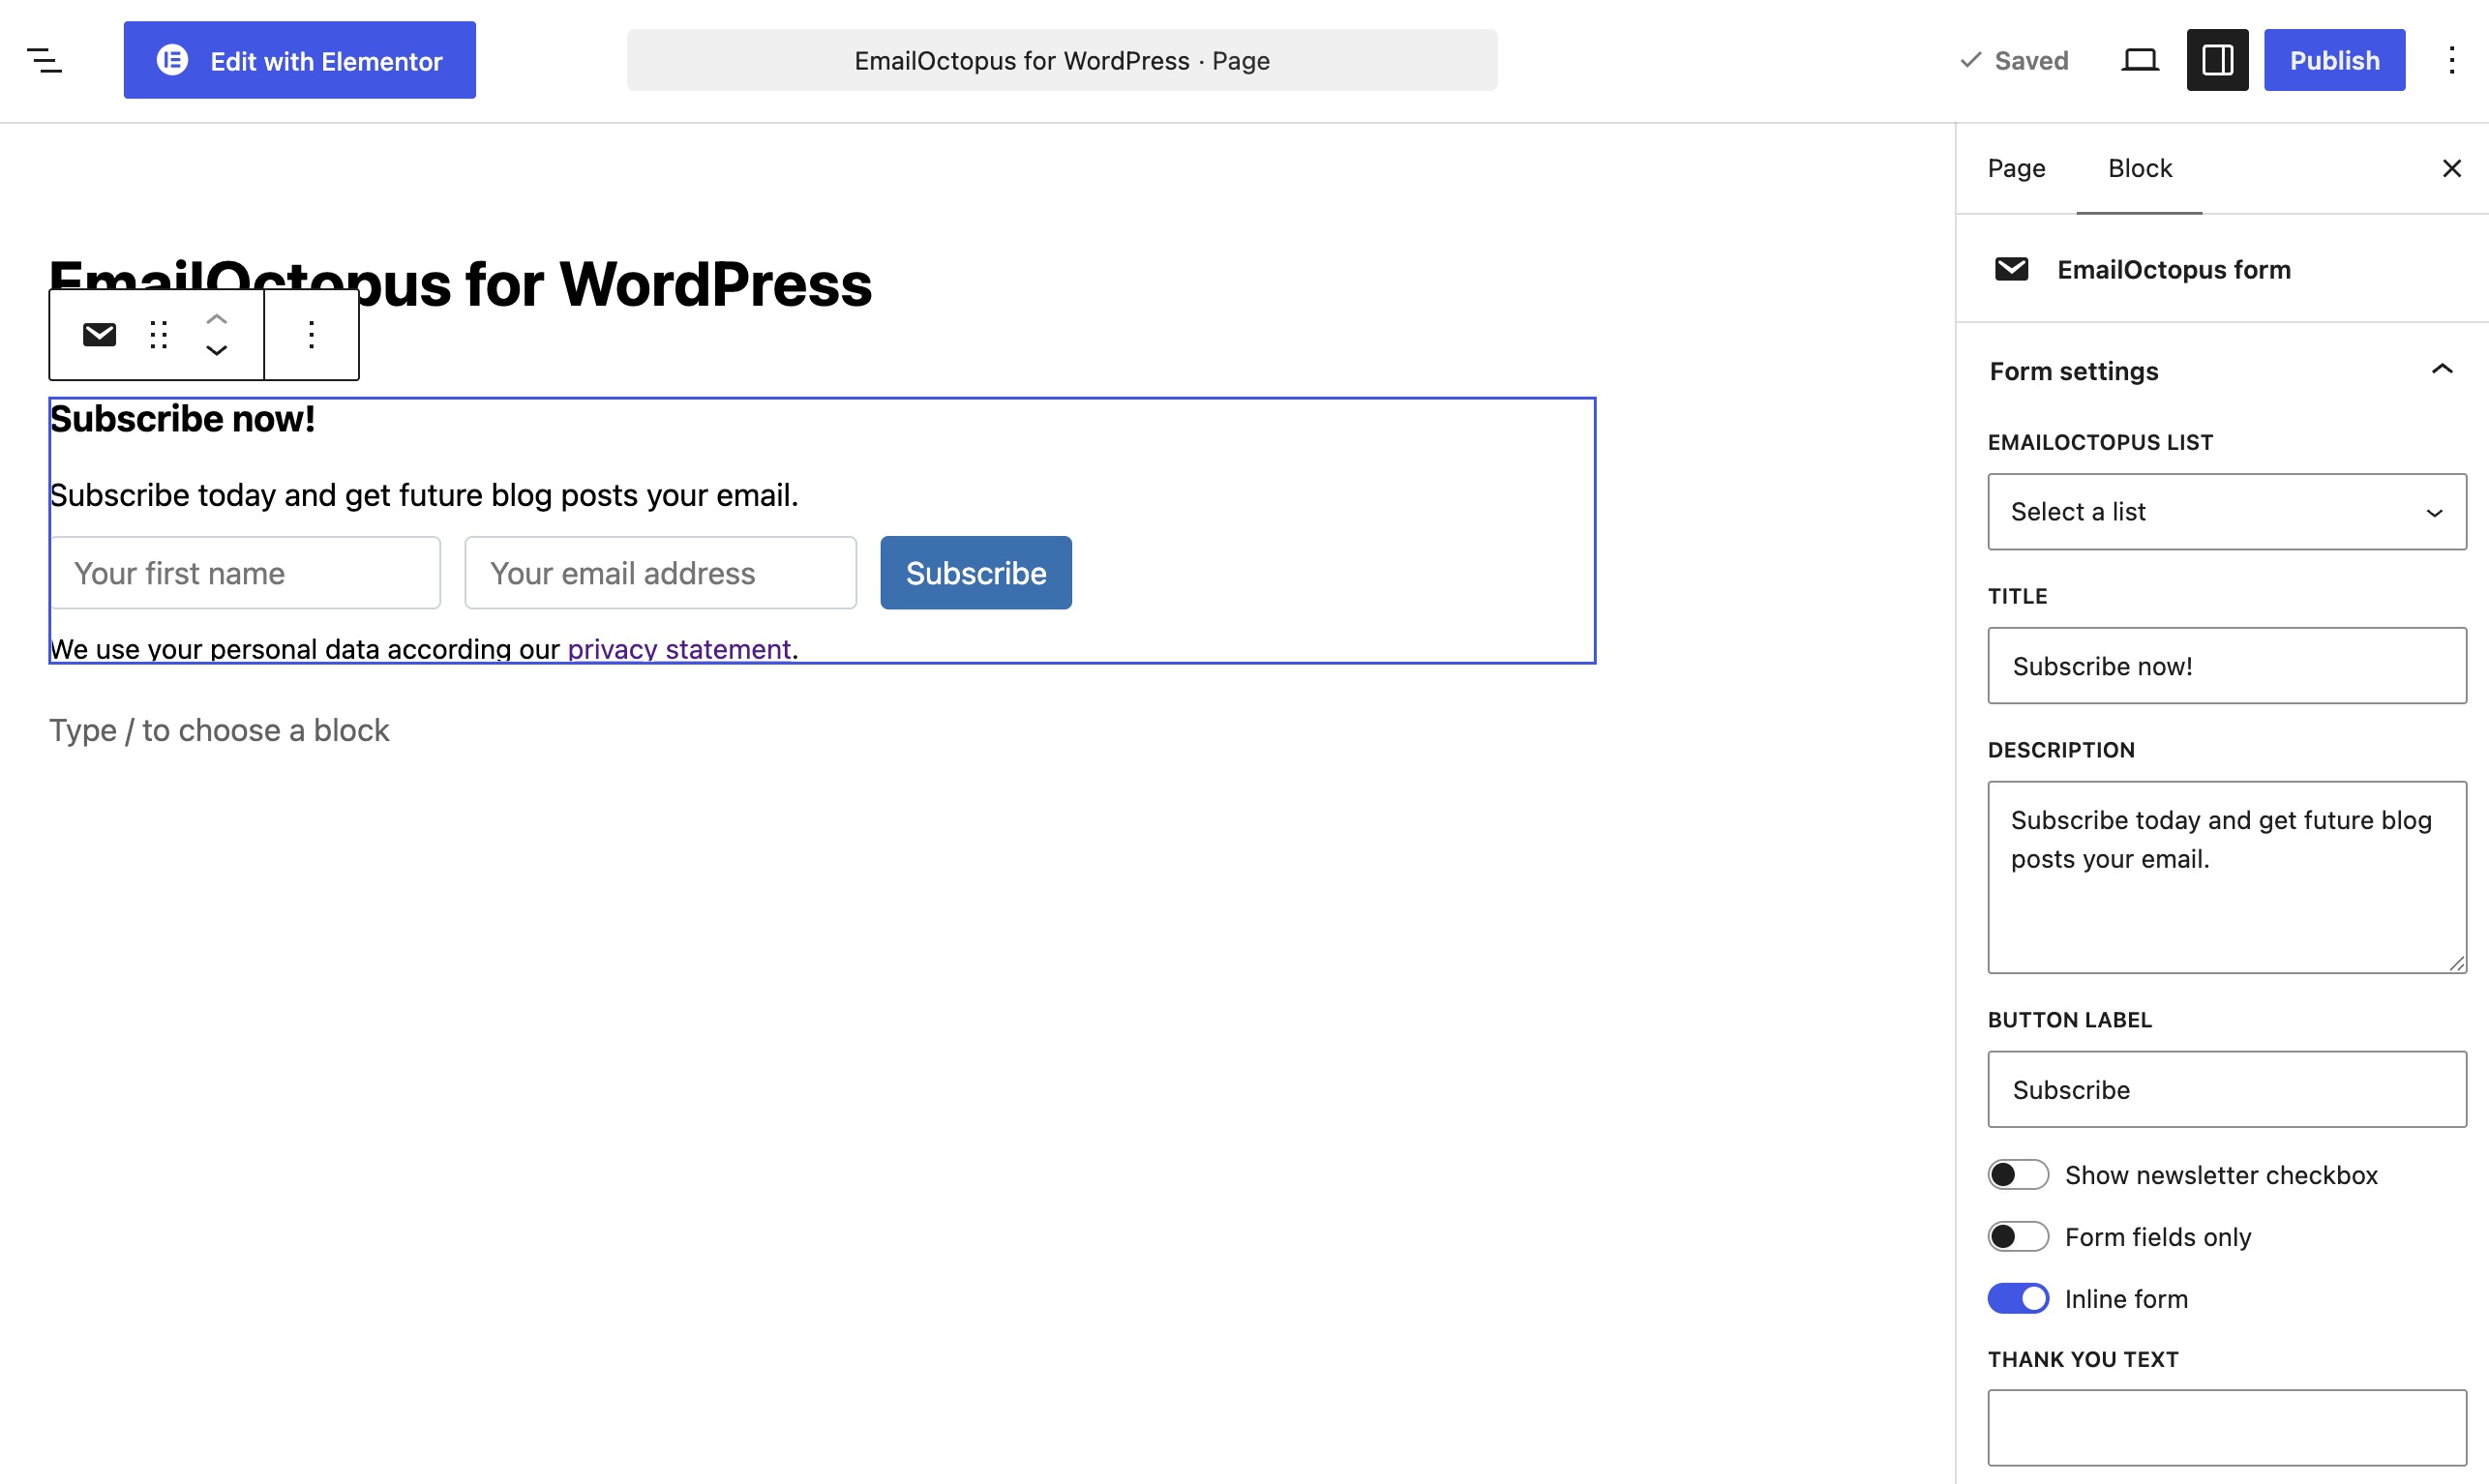This screenshot has width=2489, height=1484.
Task: Disable the Inline form toggle
Action: pyautogui.click(x=2018, y=1298)
